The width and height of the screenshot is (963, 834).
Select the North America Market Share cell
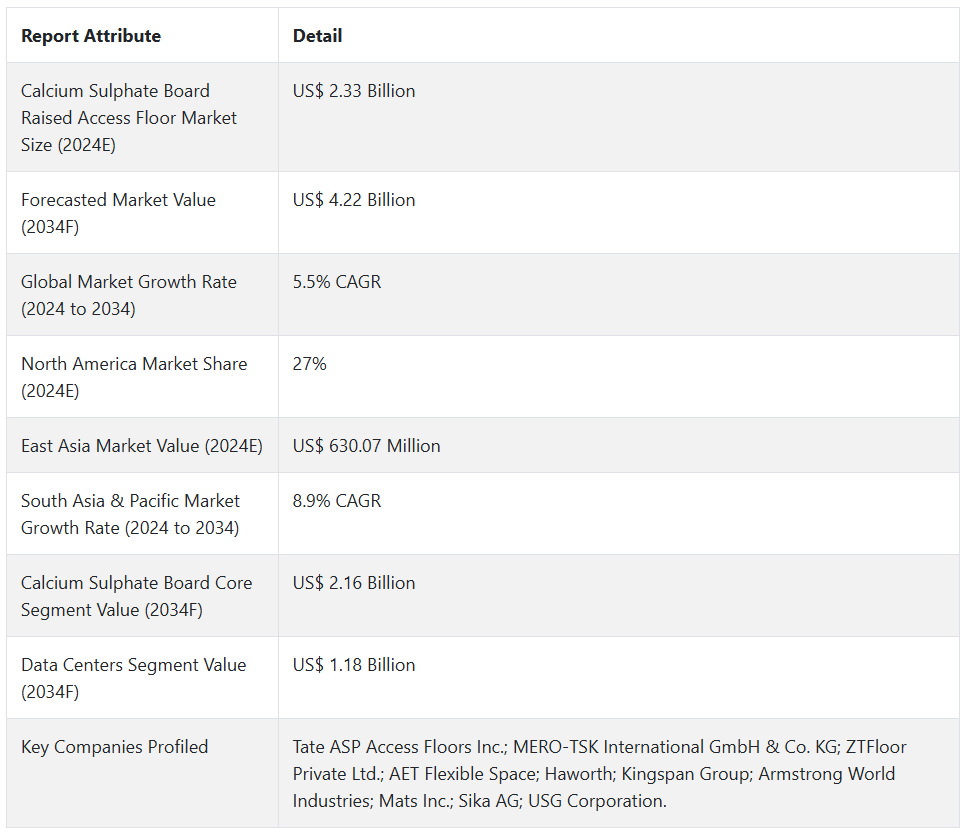(134, 377)
